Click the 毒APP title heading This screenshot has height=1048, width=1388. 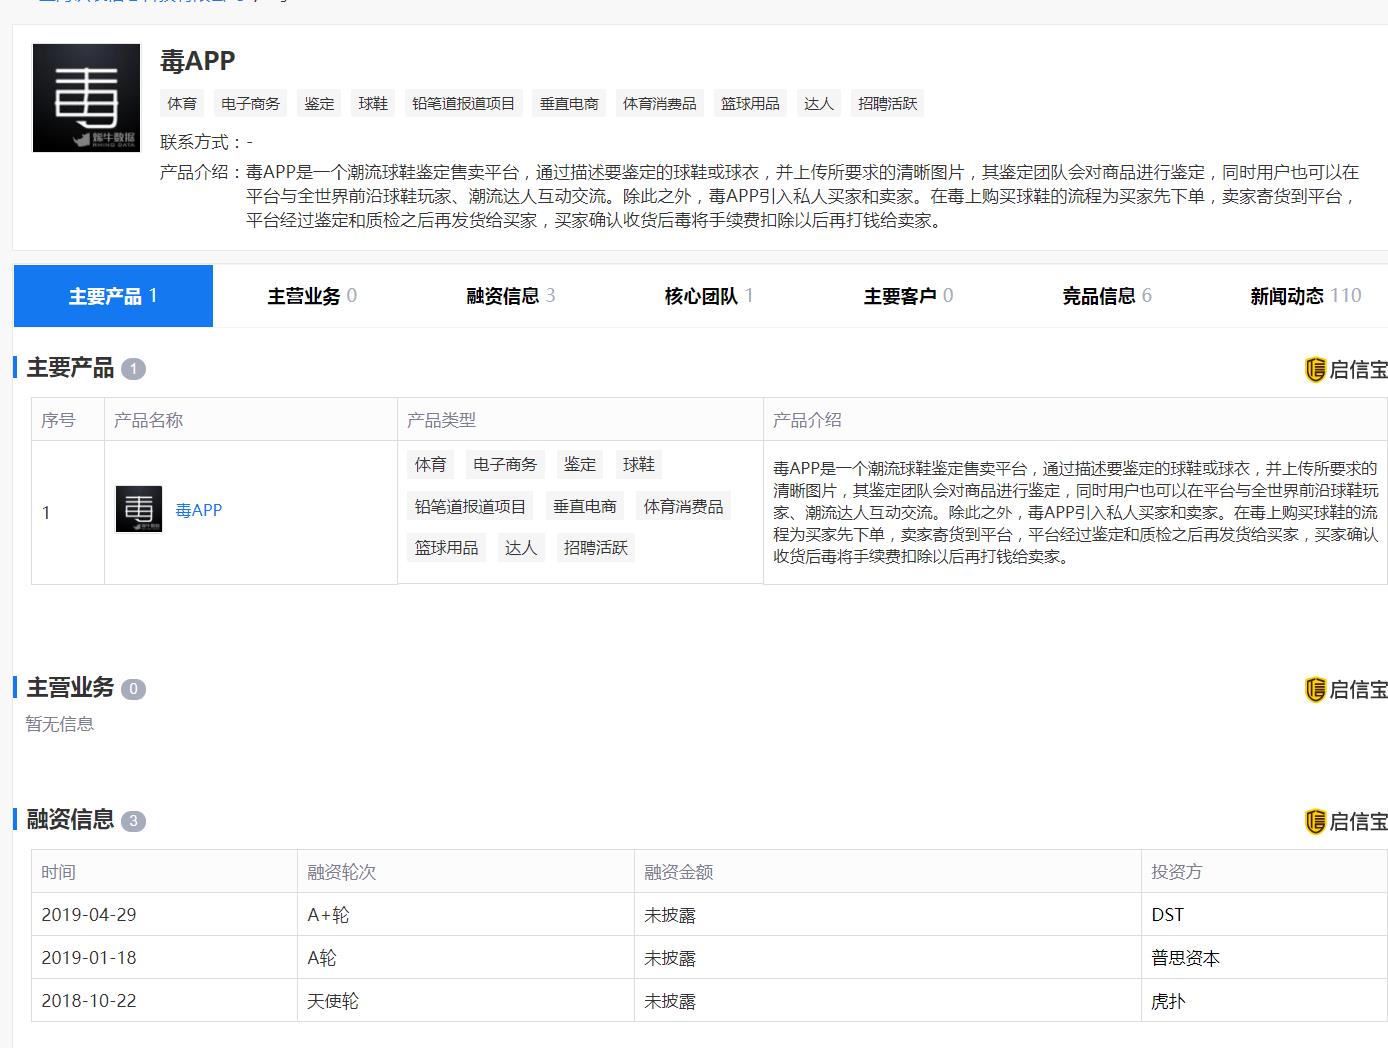(197, 61)
